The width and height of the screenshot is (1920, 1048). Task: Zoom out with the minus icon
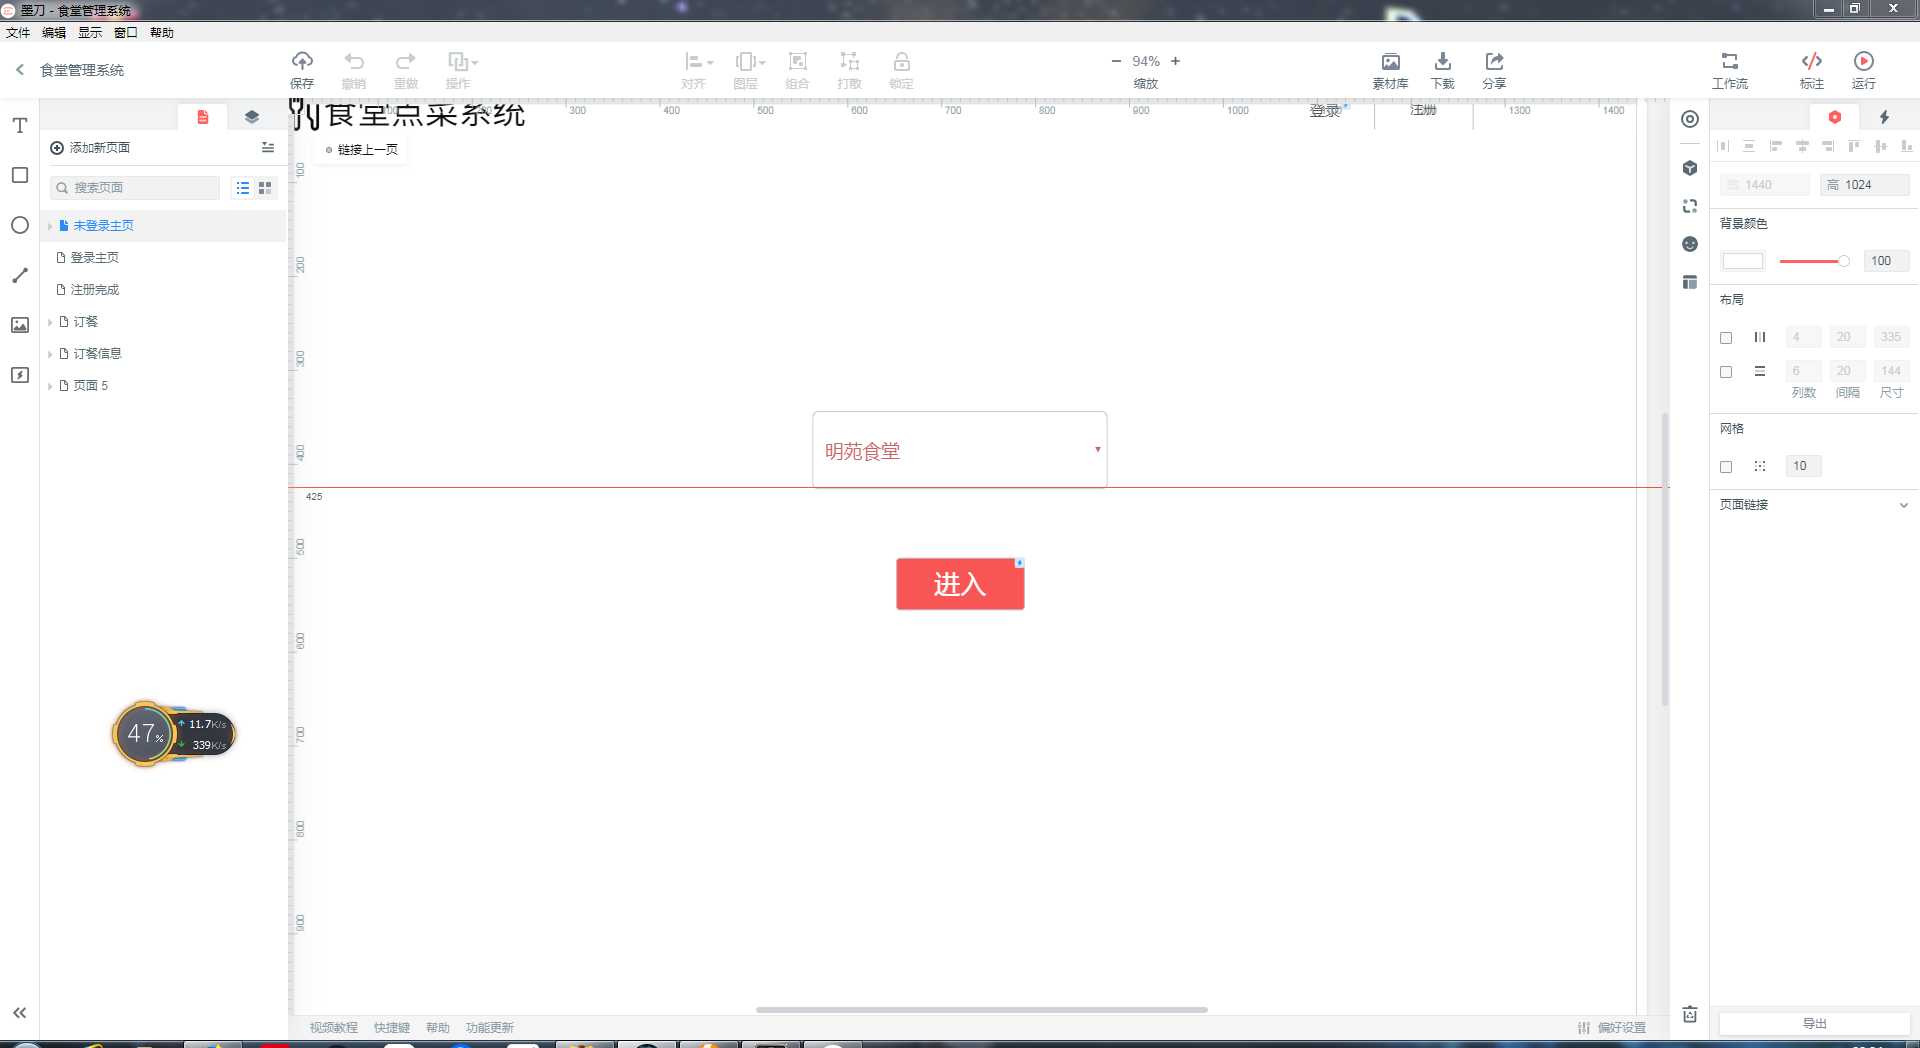click(1116, 61)
